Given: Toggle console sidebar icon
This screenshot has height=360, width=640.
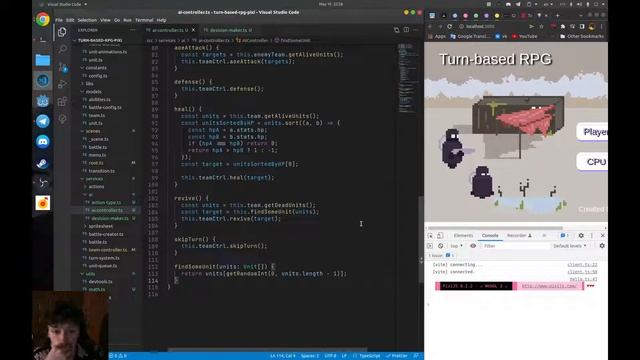Looking at the screenshot, I should [x=430, y=246].
